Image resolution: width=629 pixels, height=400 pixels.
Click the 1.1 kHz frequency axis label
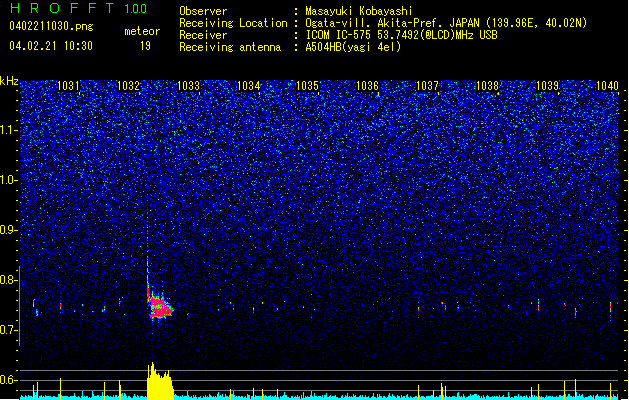(x=9, y=130)
